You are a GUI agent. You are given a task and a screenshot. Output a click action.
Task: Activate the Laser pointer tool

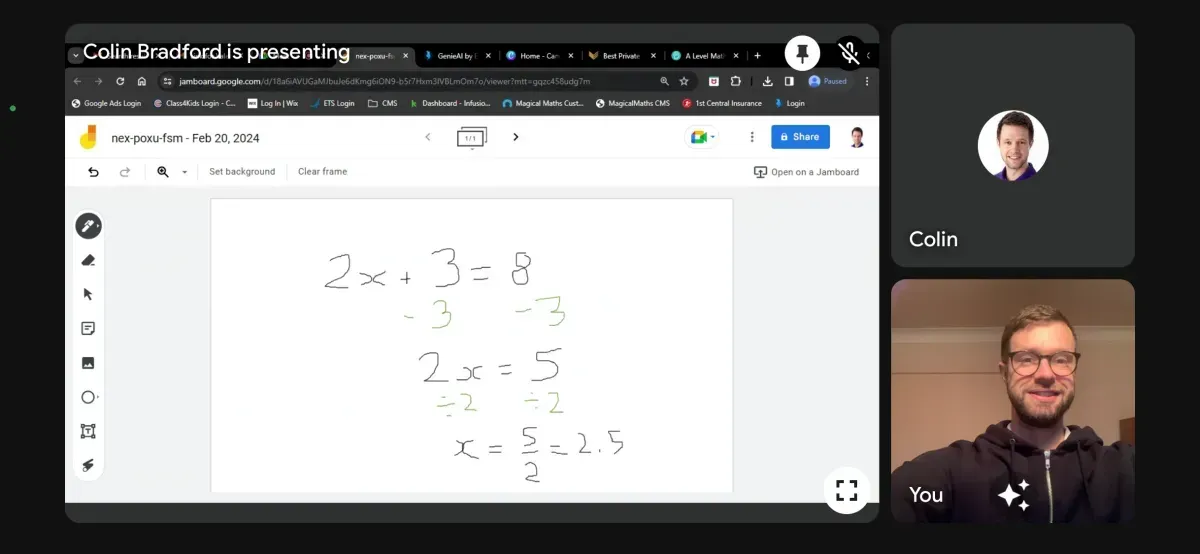point(88,465)
